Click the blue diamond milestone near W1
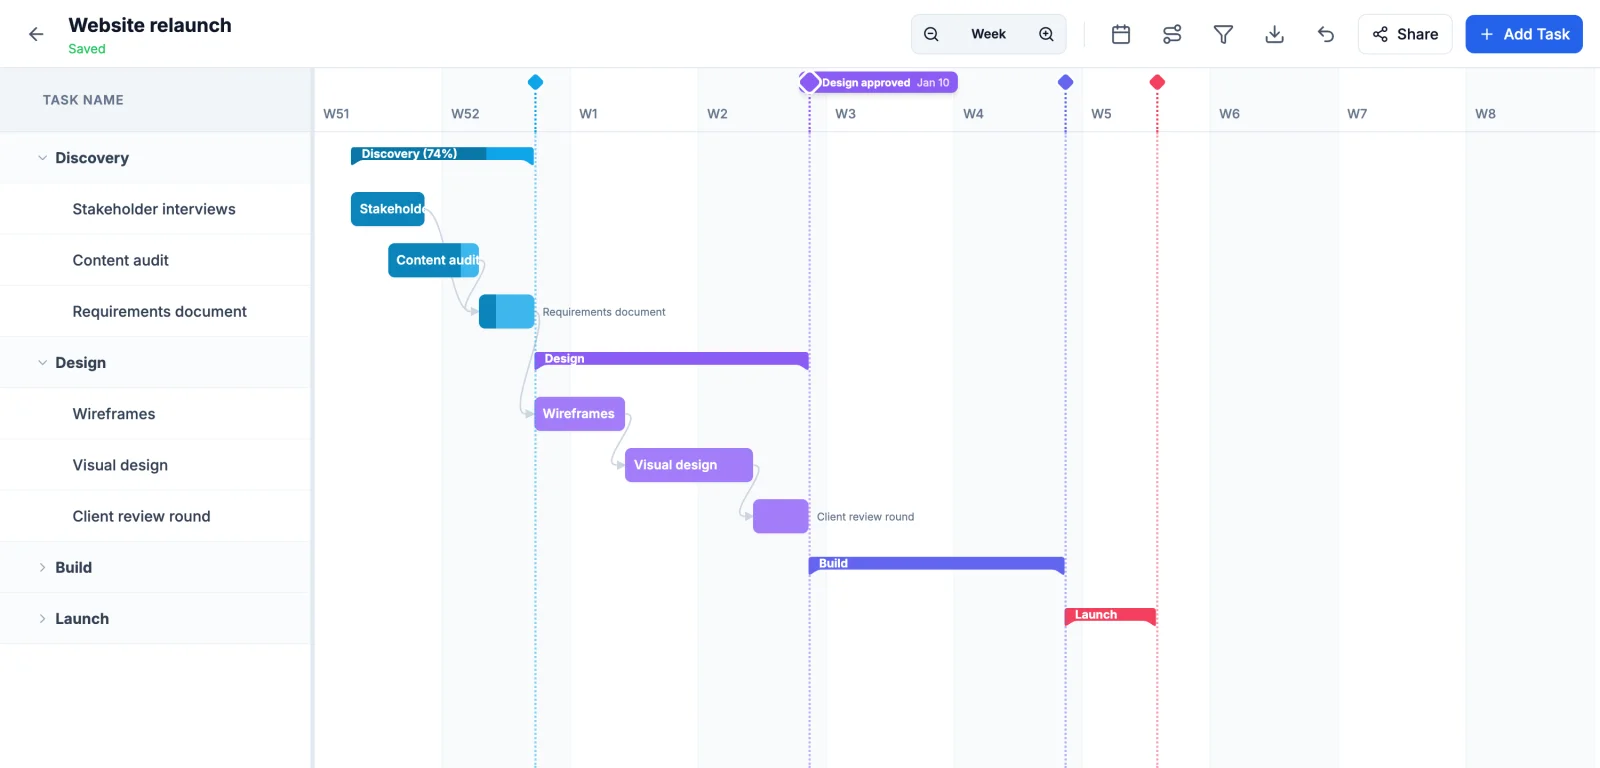The height and width of the screenshot is (768, 1600). (x=535, y=82)
